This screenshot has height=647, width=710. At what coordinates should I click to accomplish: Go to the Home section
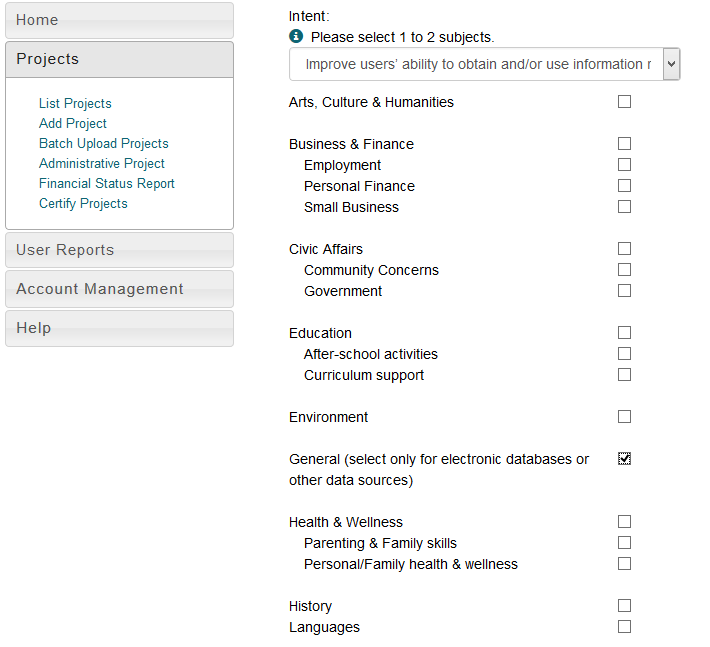pos(119,20)
